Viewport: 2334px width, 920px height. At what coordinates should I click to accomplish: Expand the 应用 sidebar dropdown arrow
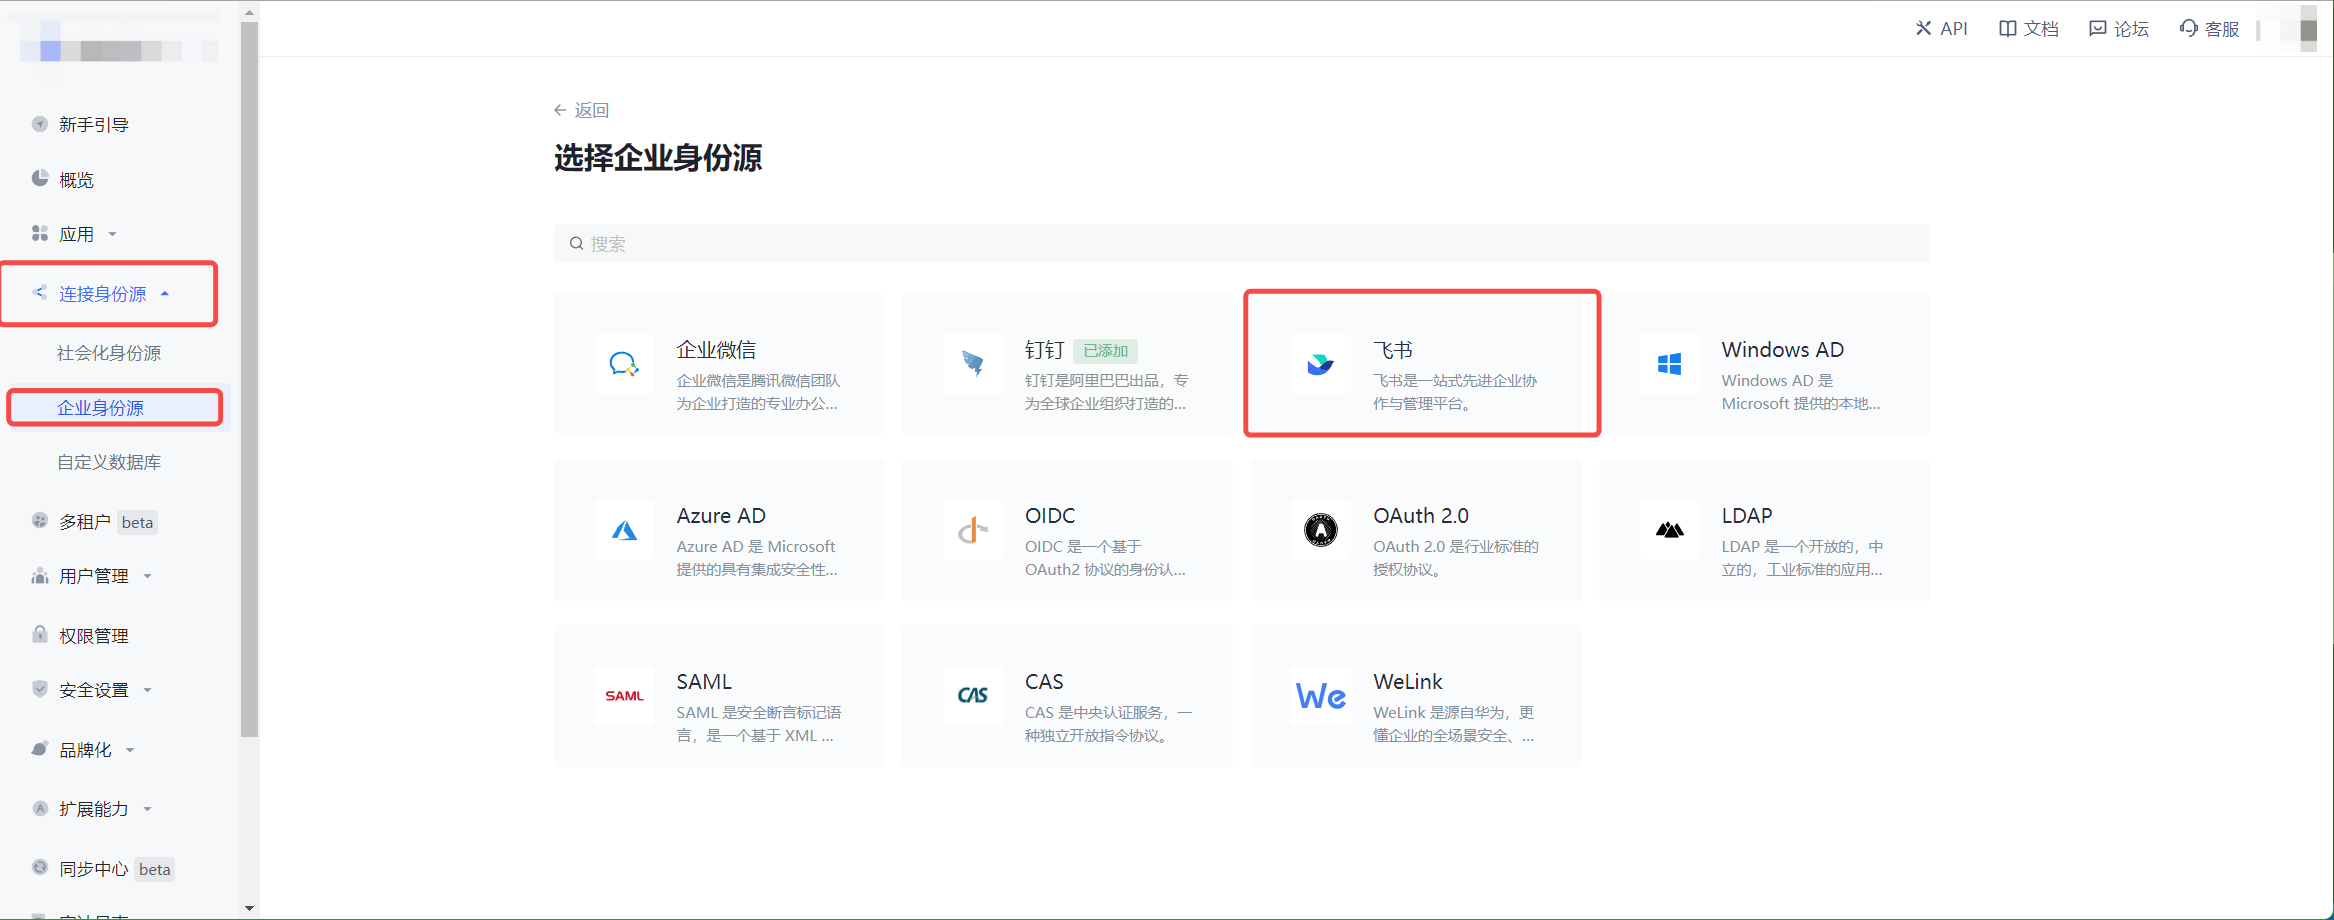coord(112,235)
